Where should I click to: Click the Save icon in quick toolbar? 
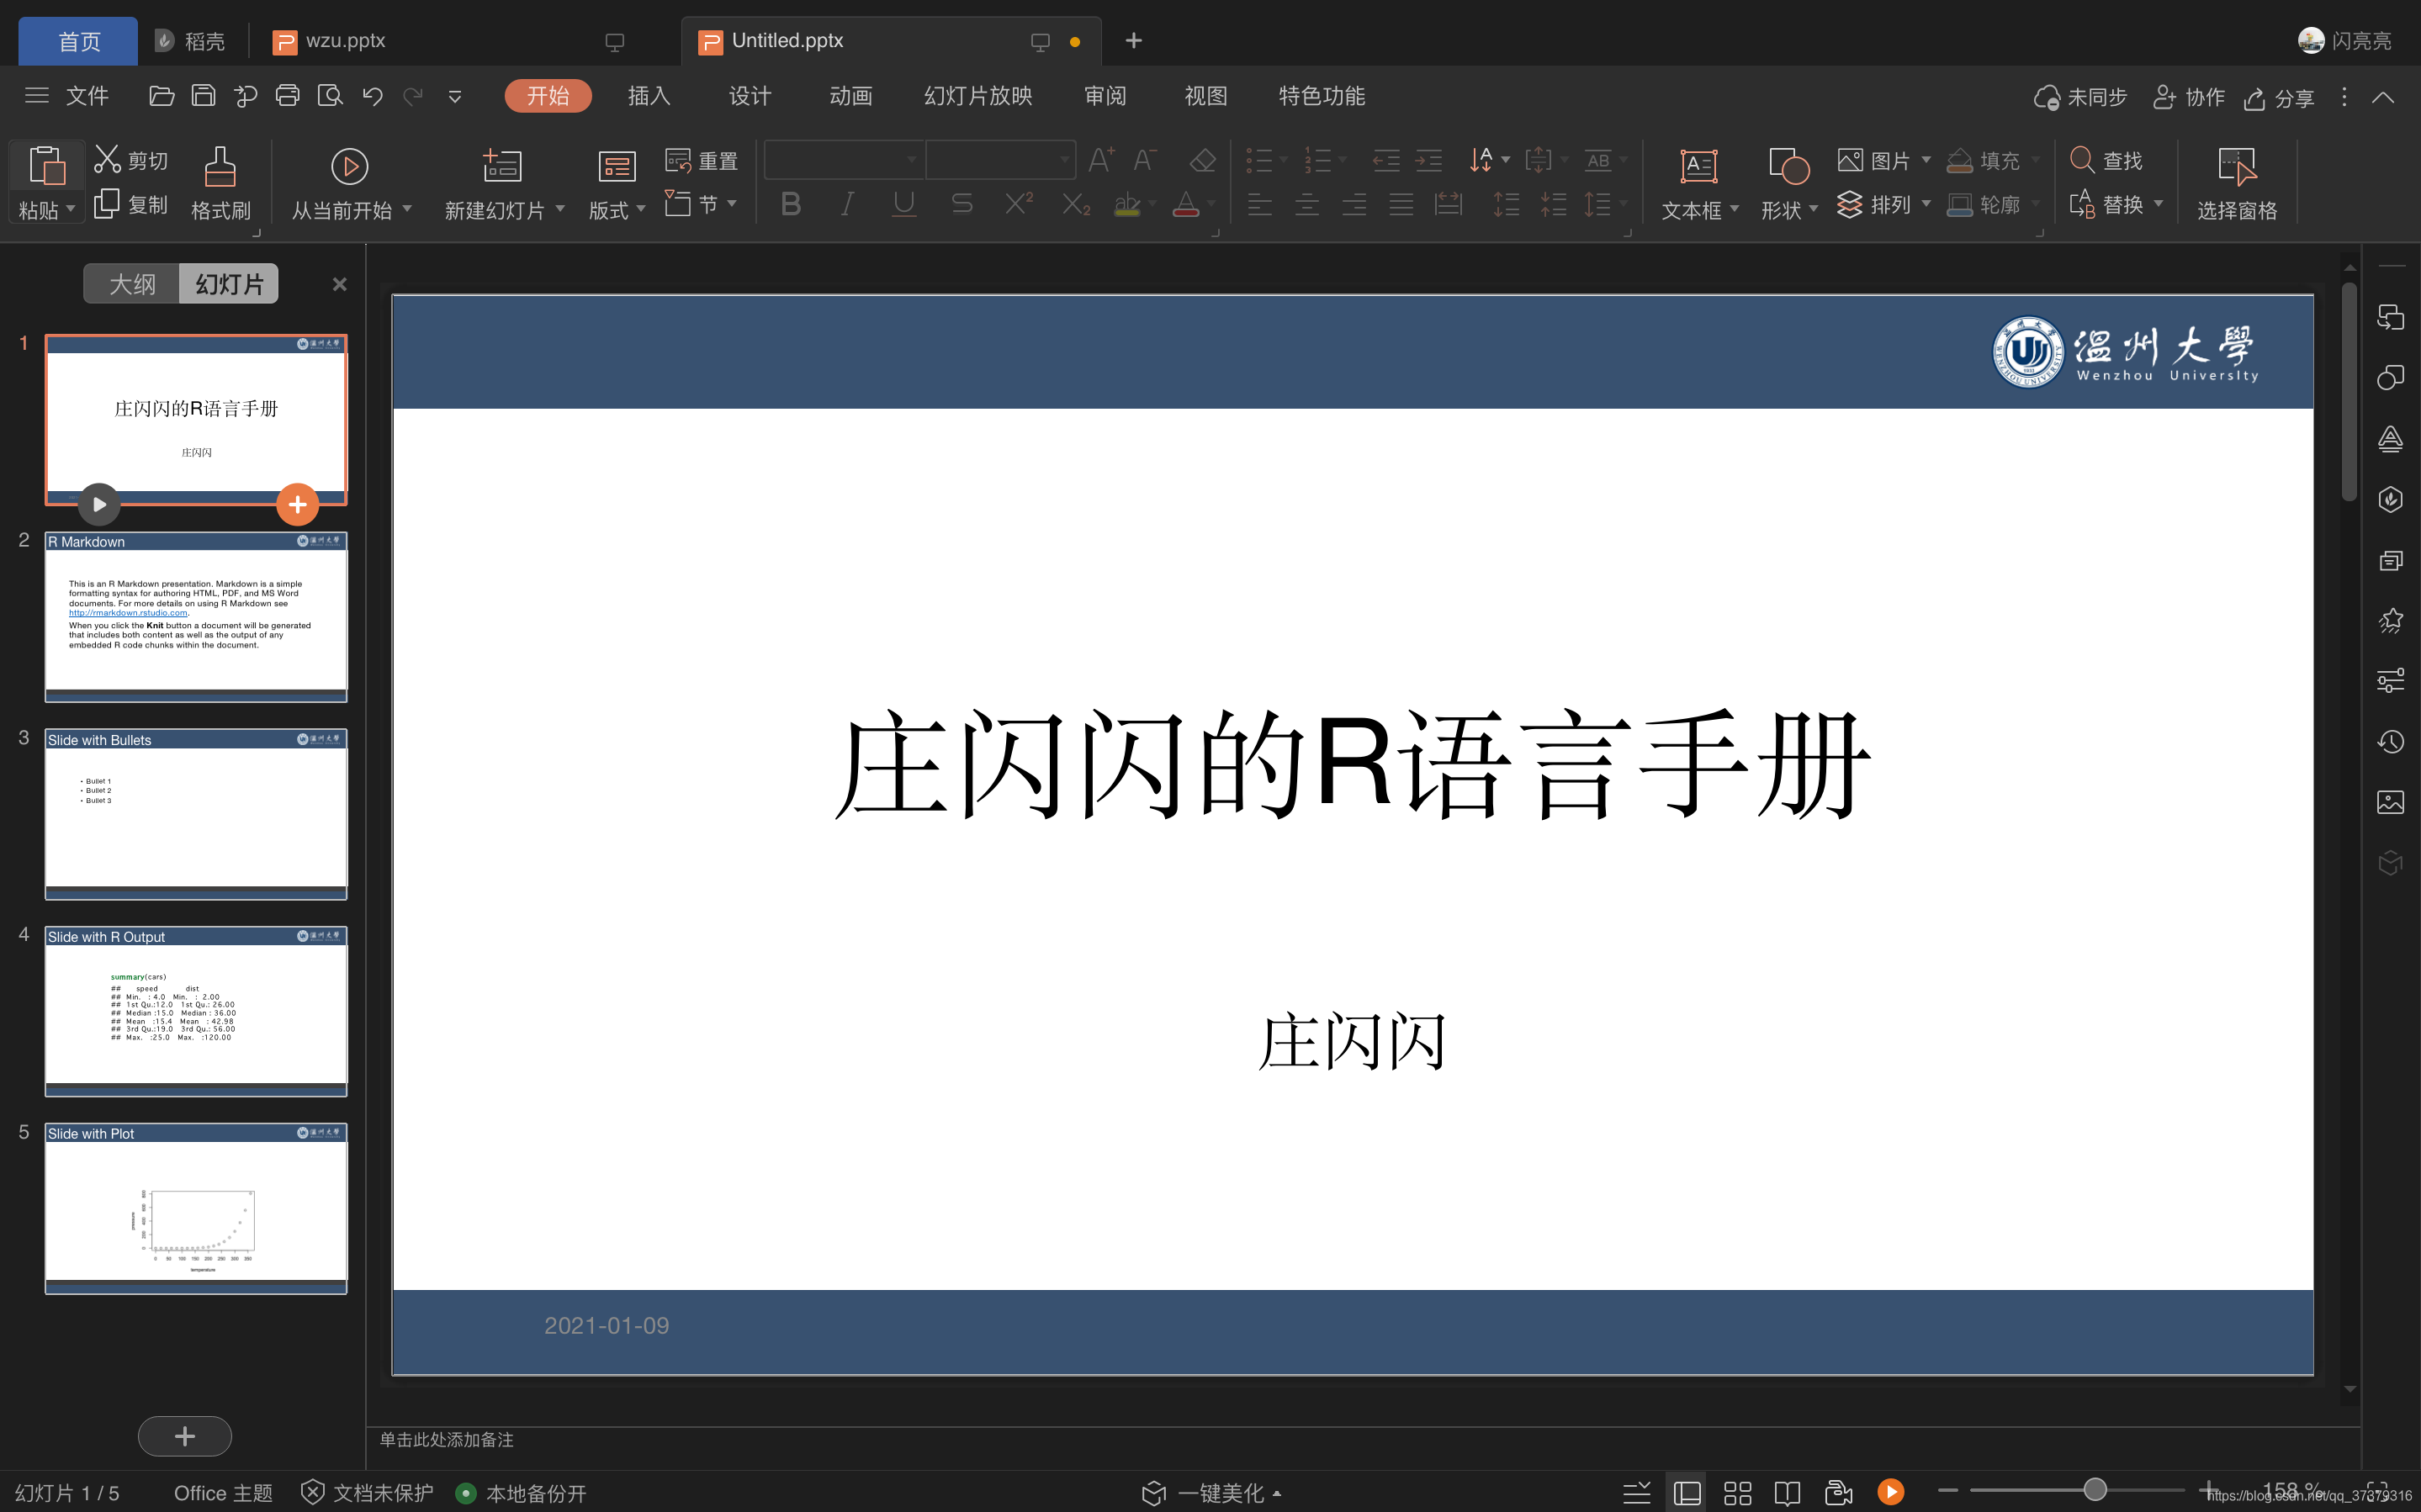click(203, 96)
